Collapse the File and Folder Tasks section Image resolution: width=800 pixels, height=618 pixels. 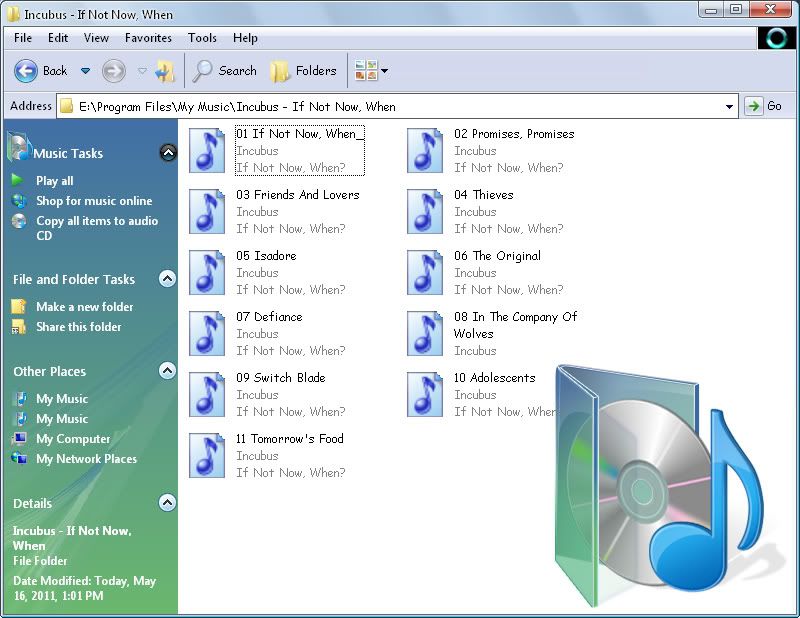[167, 279]
